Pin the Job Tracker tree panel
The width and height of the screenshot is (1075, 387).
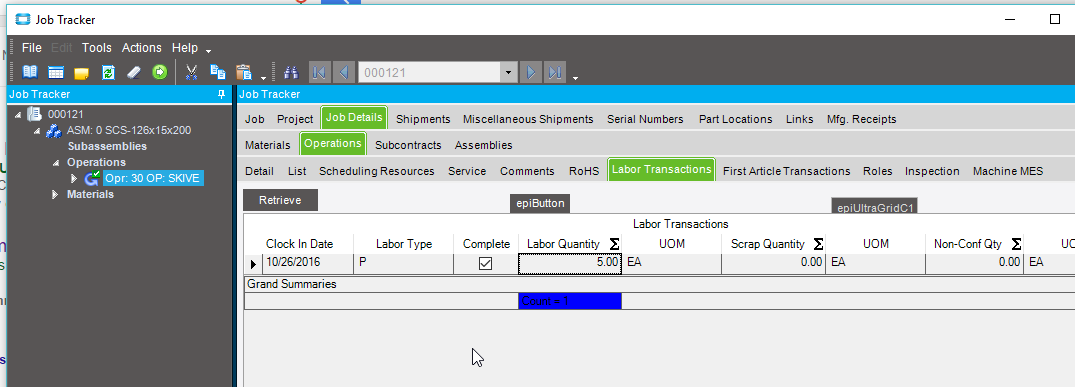click(x=221, y=94)
